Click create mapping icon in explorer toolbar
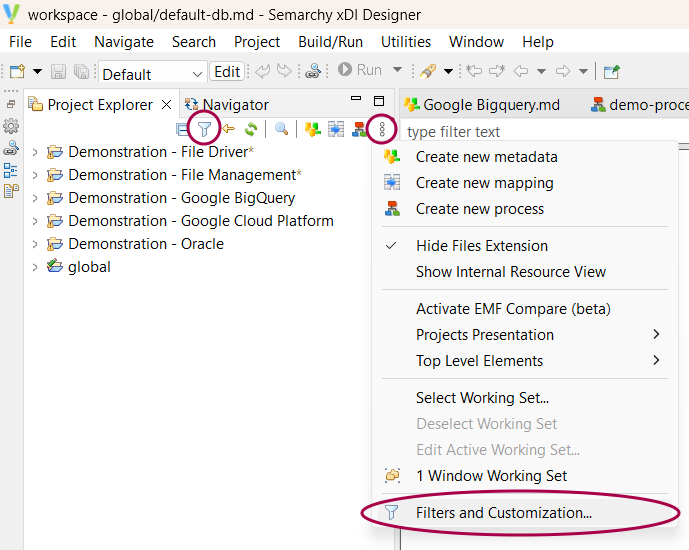Screen dimensions: 689x550 336,129
